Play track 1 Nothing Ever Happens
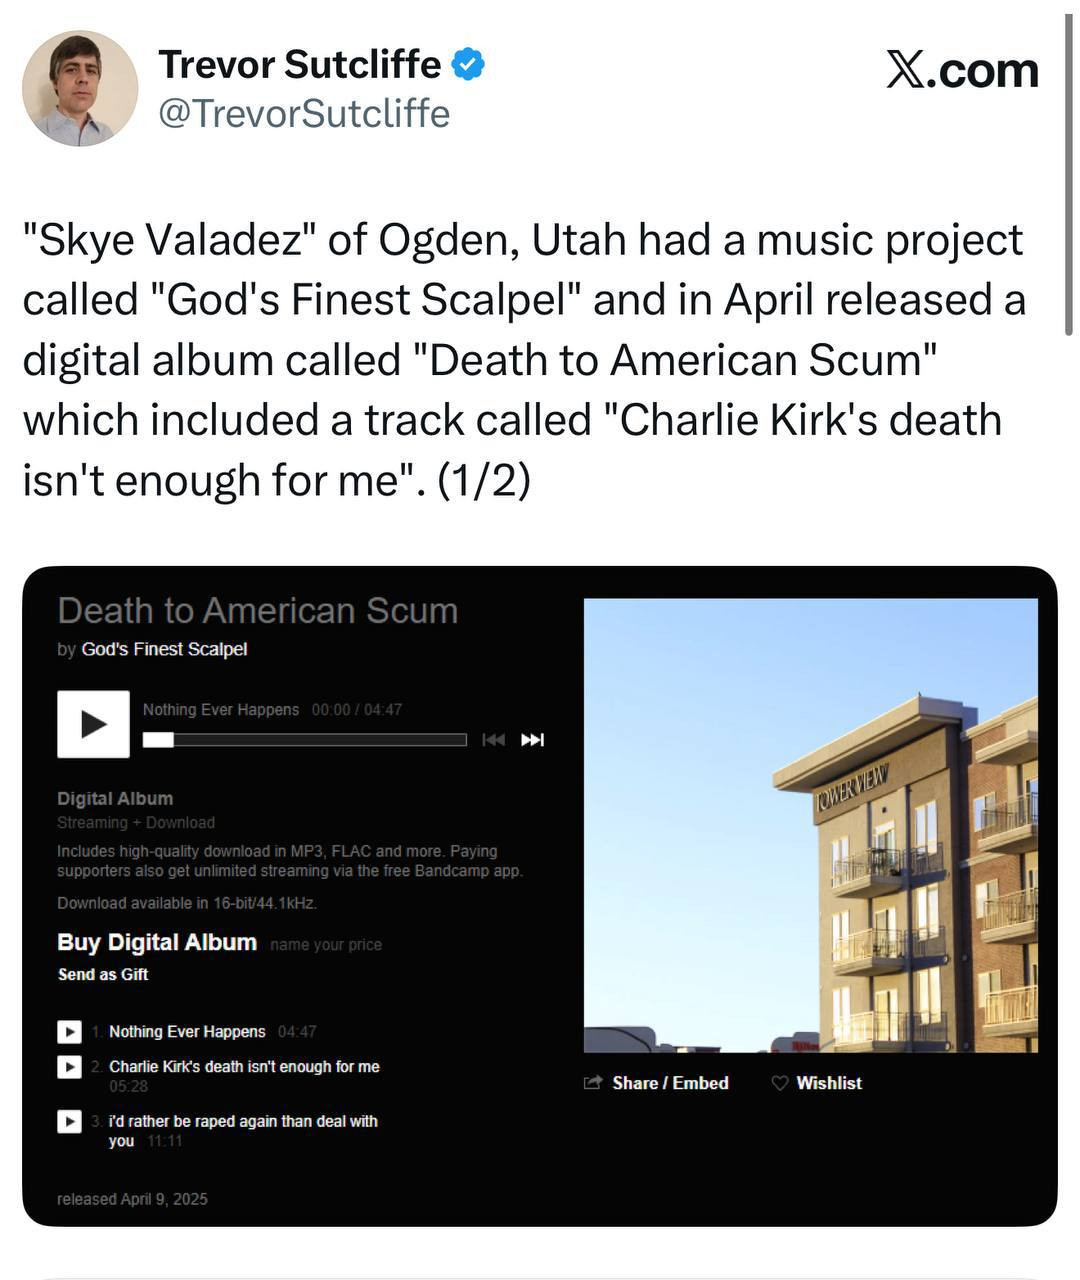 pos(69,1031)
